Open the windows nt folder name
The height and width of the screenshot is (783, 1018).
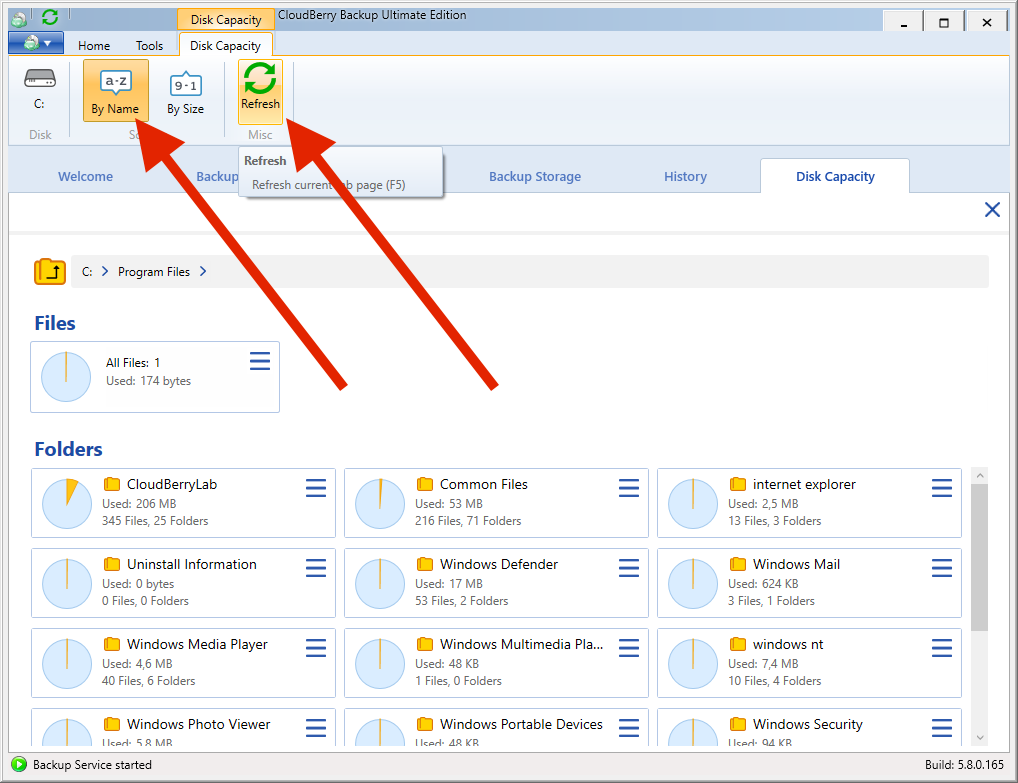[x=788, y=644]
